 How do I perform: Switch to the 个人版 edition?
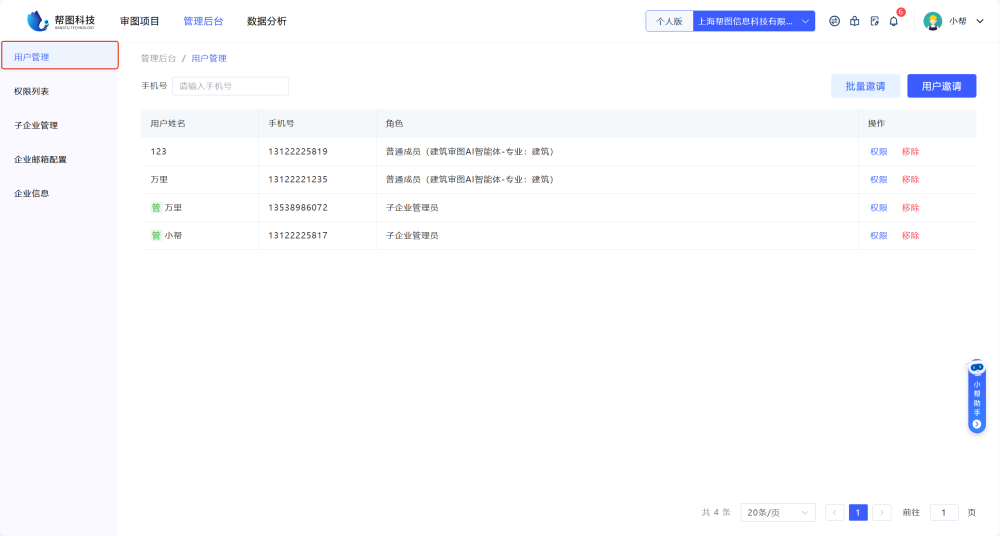point(669,21)
